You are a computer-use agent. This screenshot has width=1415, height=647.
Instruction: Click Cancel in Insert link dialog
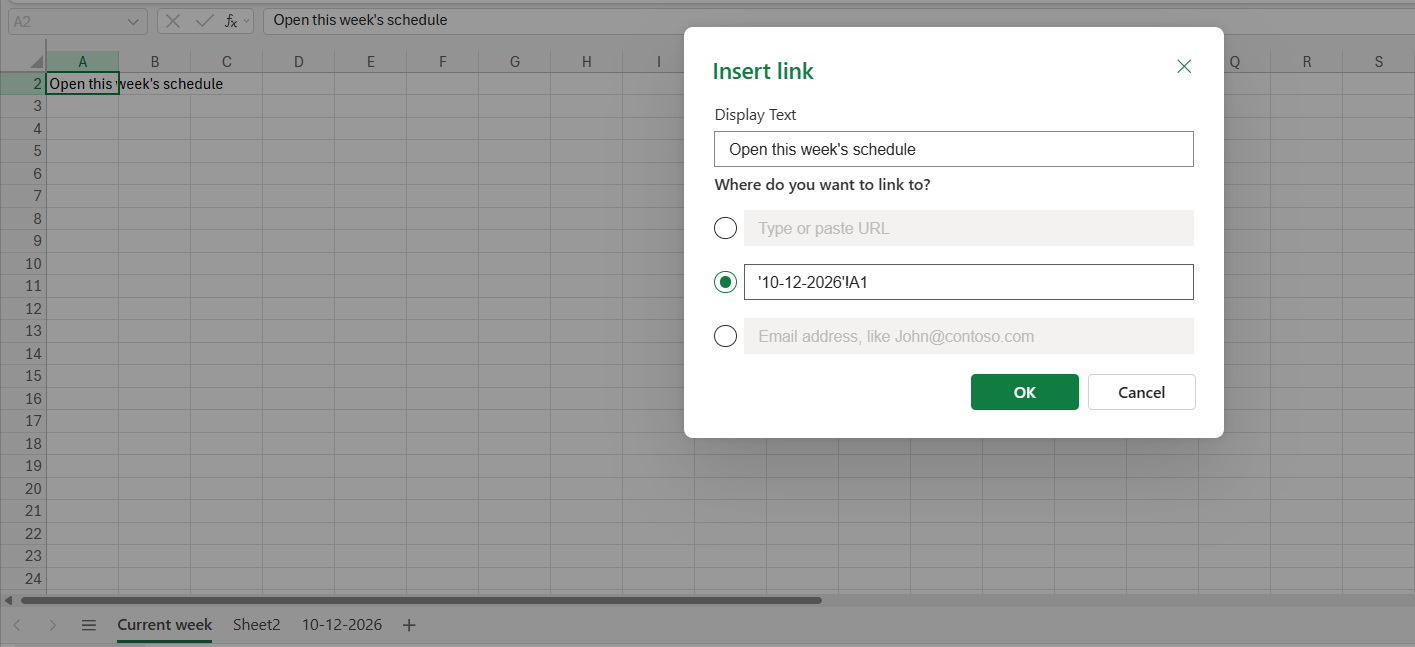click(1142, 392)
